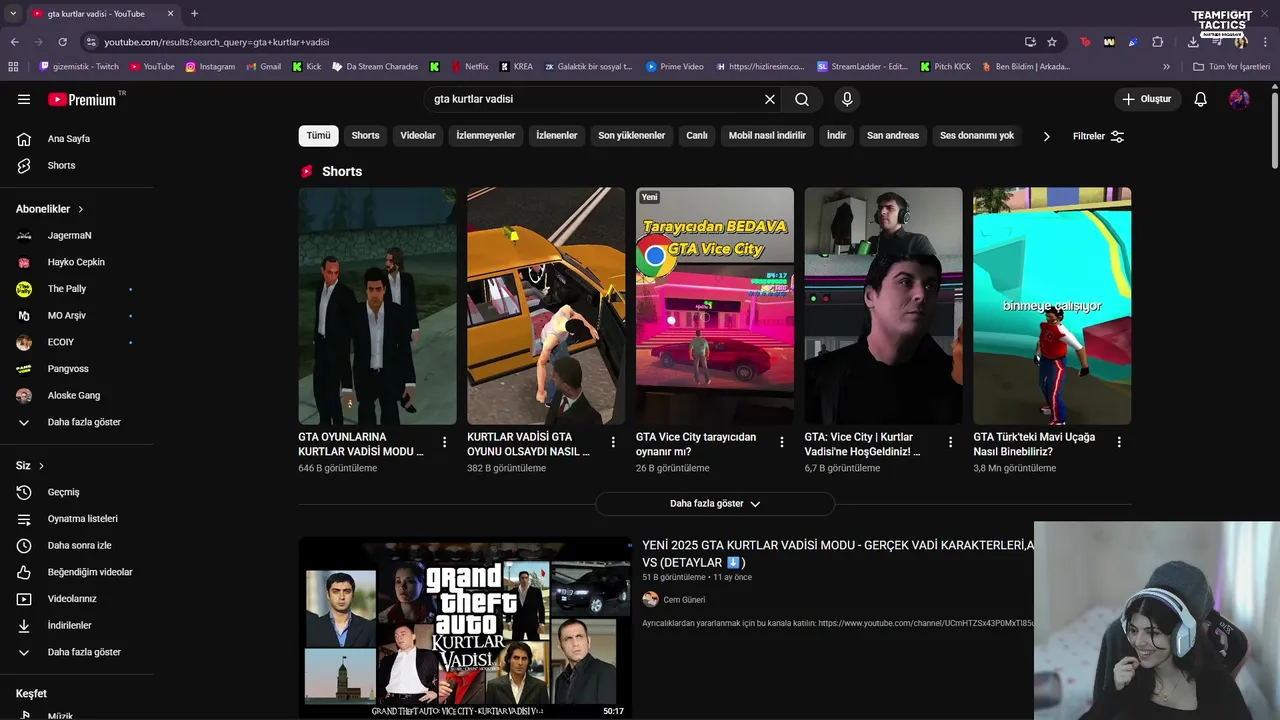Viewport: 1280px width, 720px height.
Task: Reload the page in Chrome
Action: [62, 42]
